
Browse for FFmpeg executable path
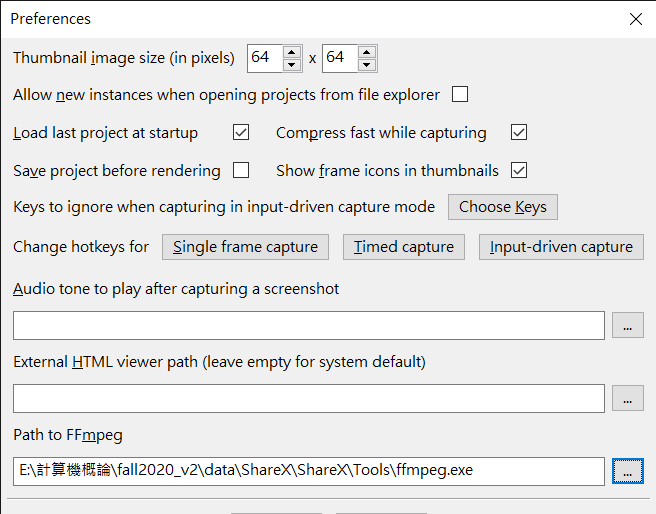pyautogui.click(x=628, y=471)
